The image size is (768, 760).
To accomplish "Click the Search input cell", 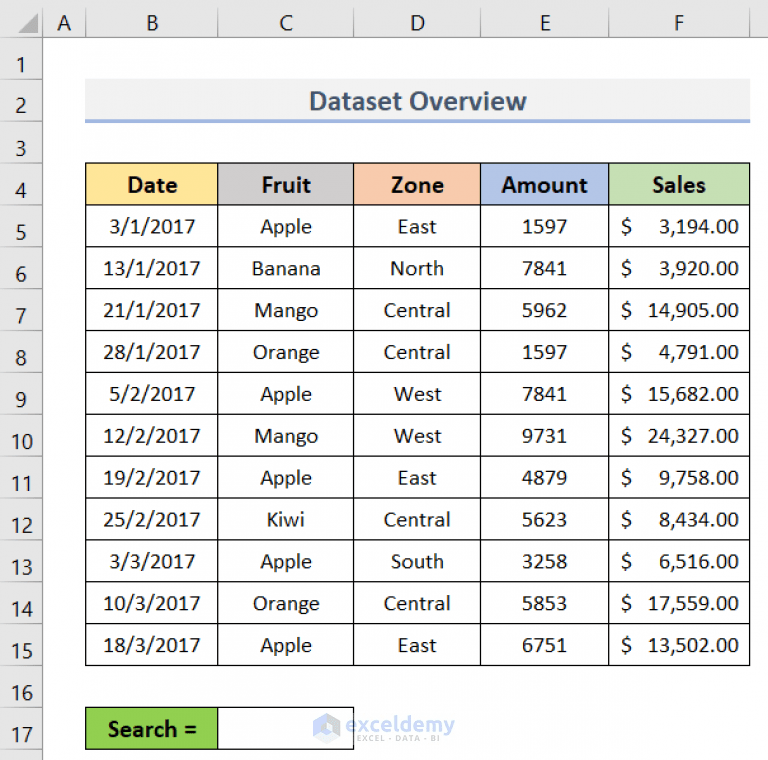I will (286, 728).
